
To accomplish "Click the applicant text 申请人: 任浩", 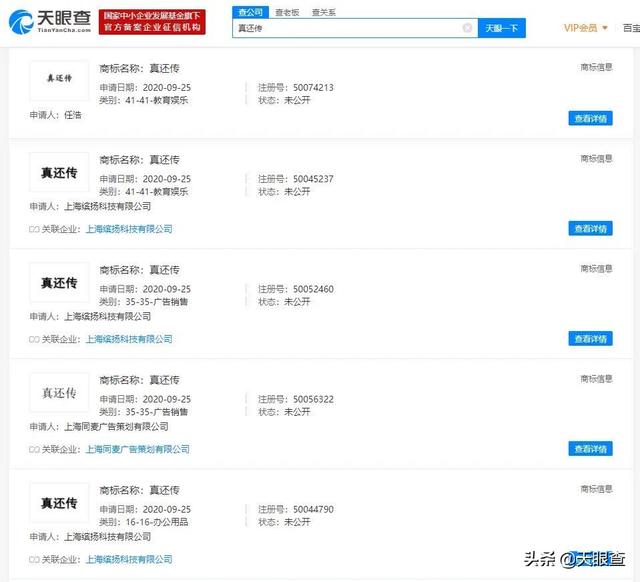I will [56, 115].
